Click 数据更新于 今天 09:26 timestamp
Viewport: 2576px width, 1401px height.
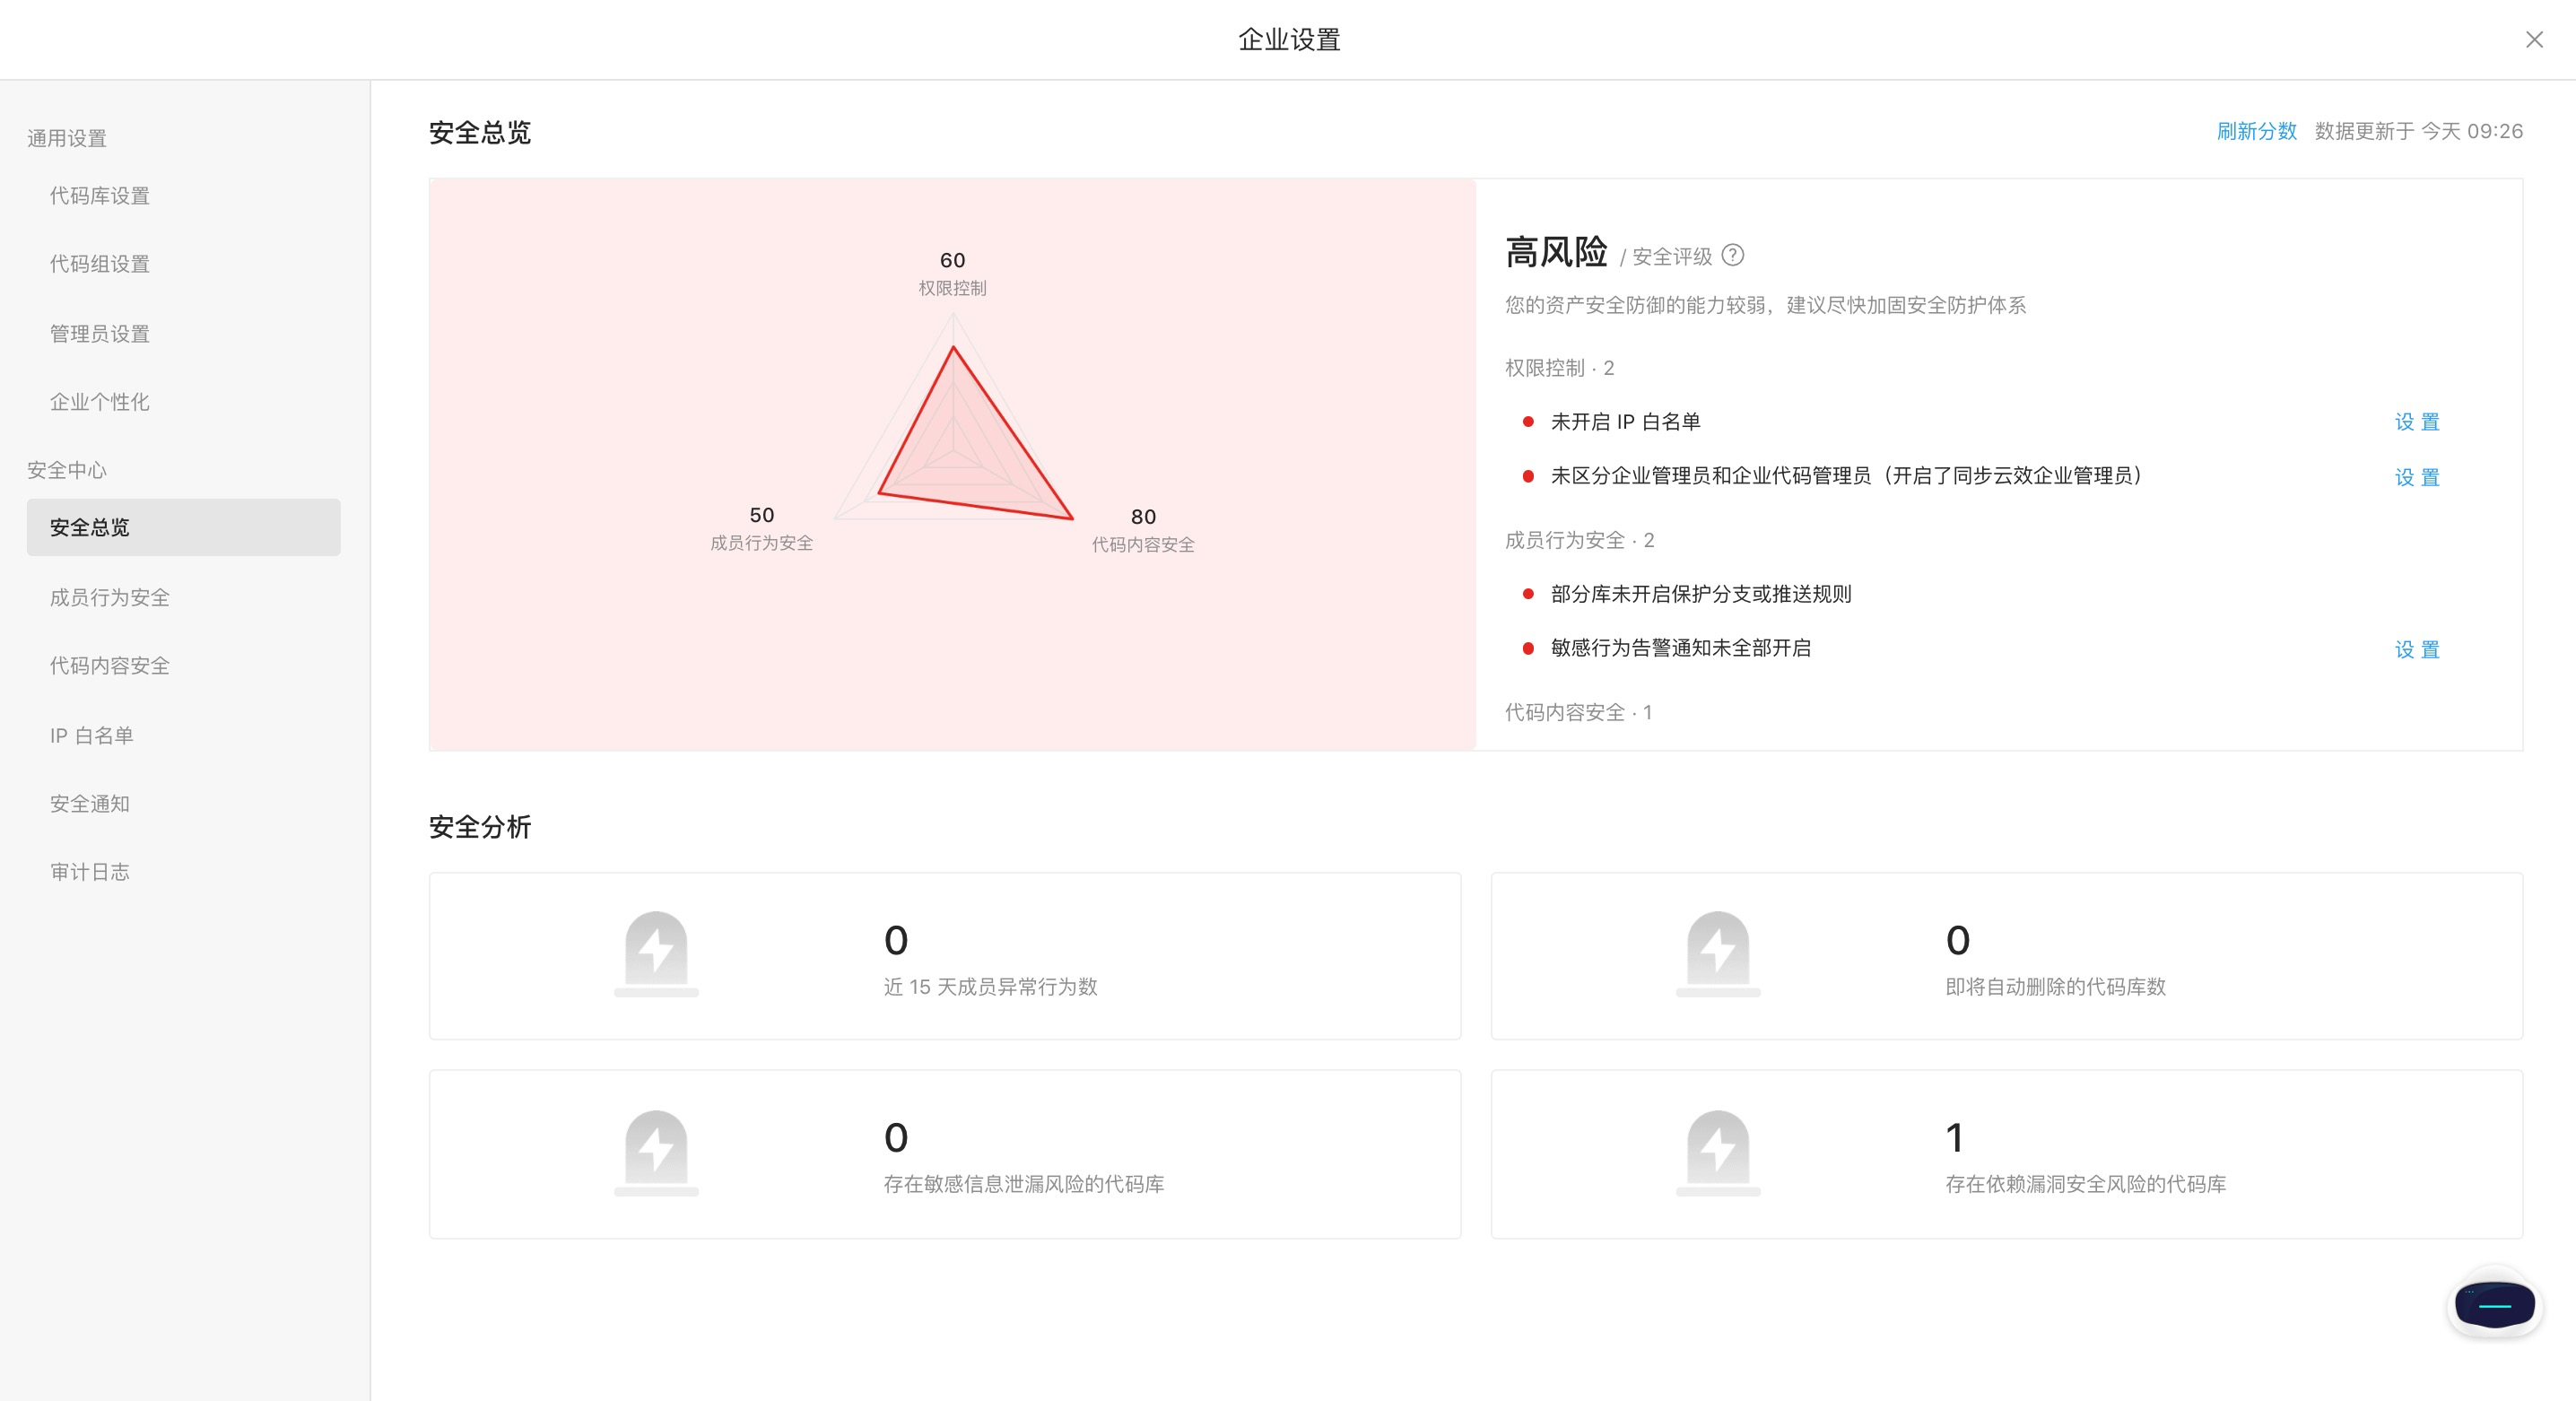coord(2418,131)
